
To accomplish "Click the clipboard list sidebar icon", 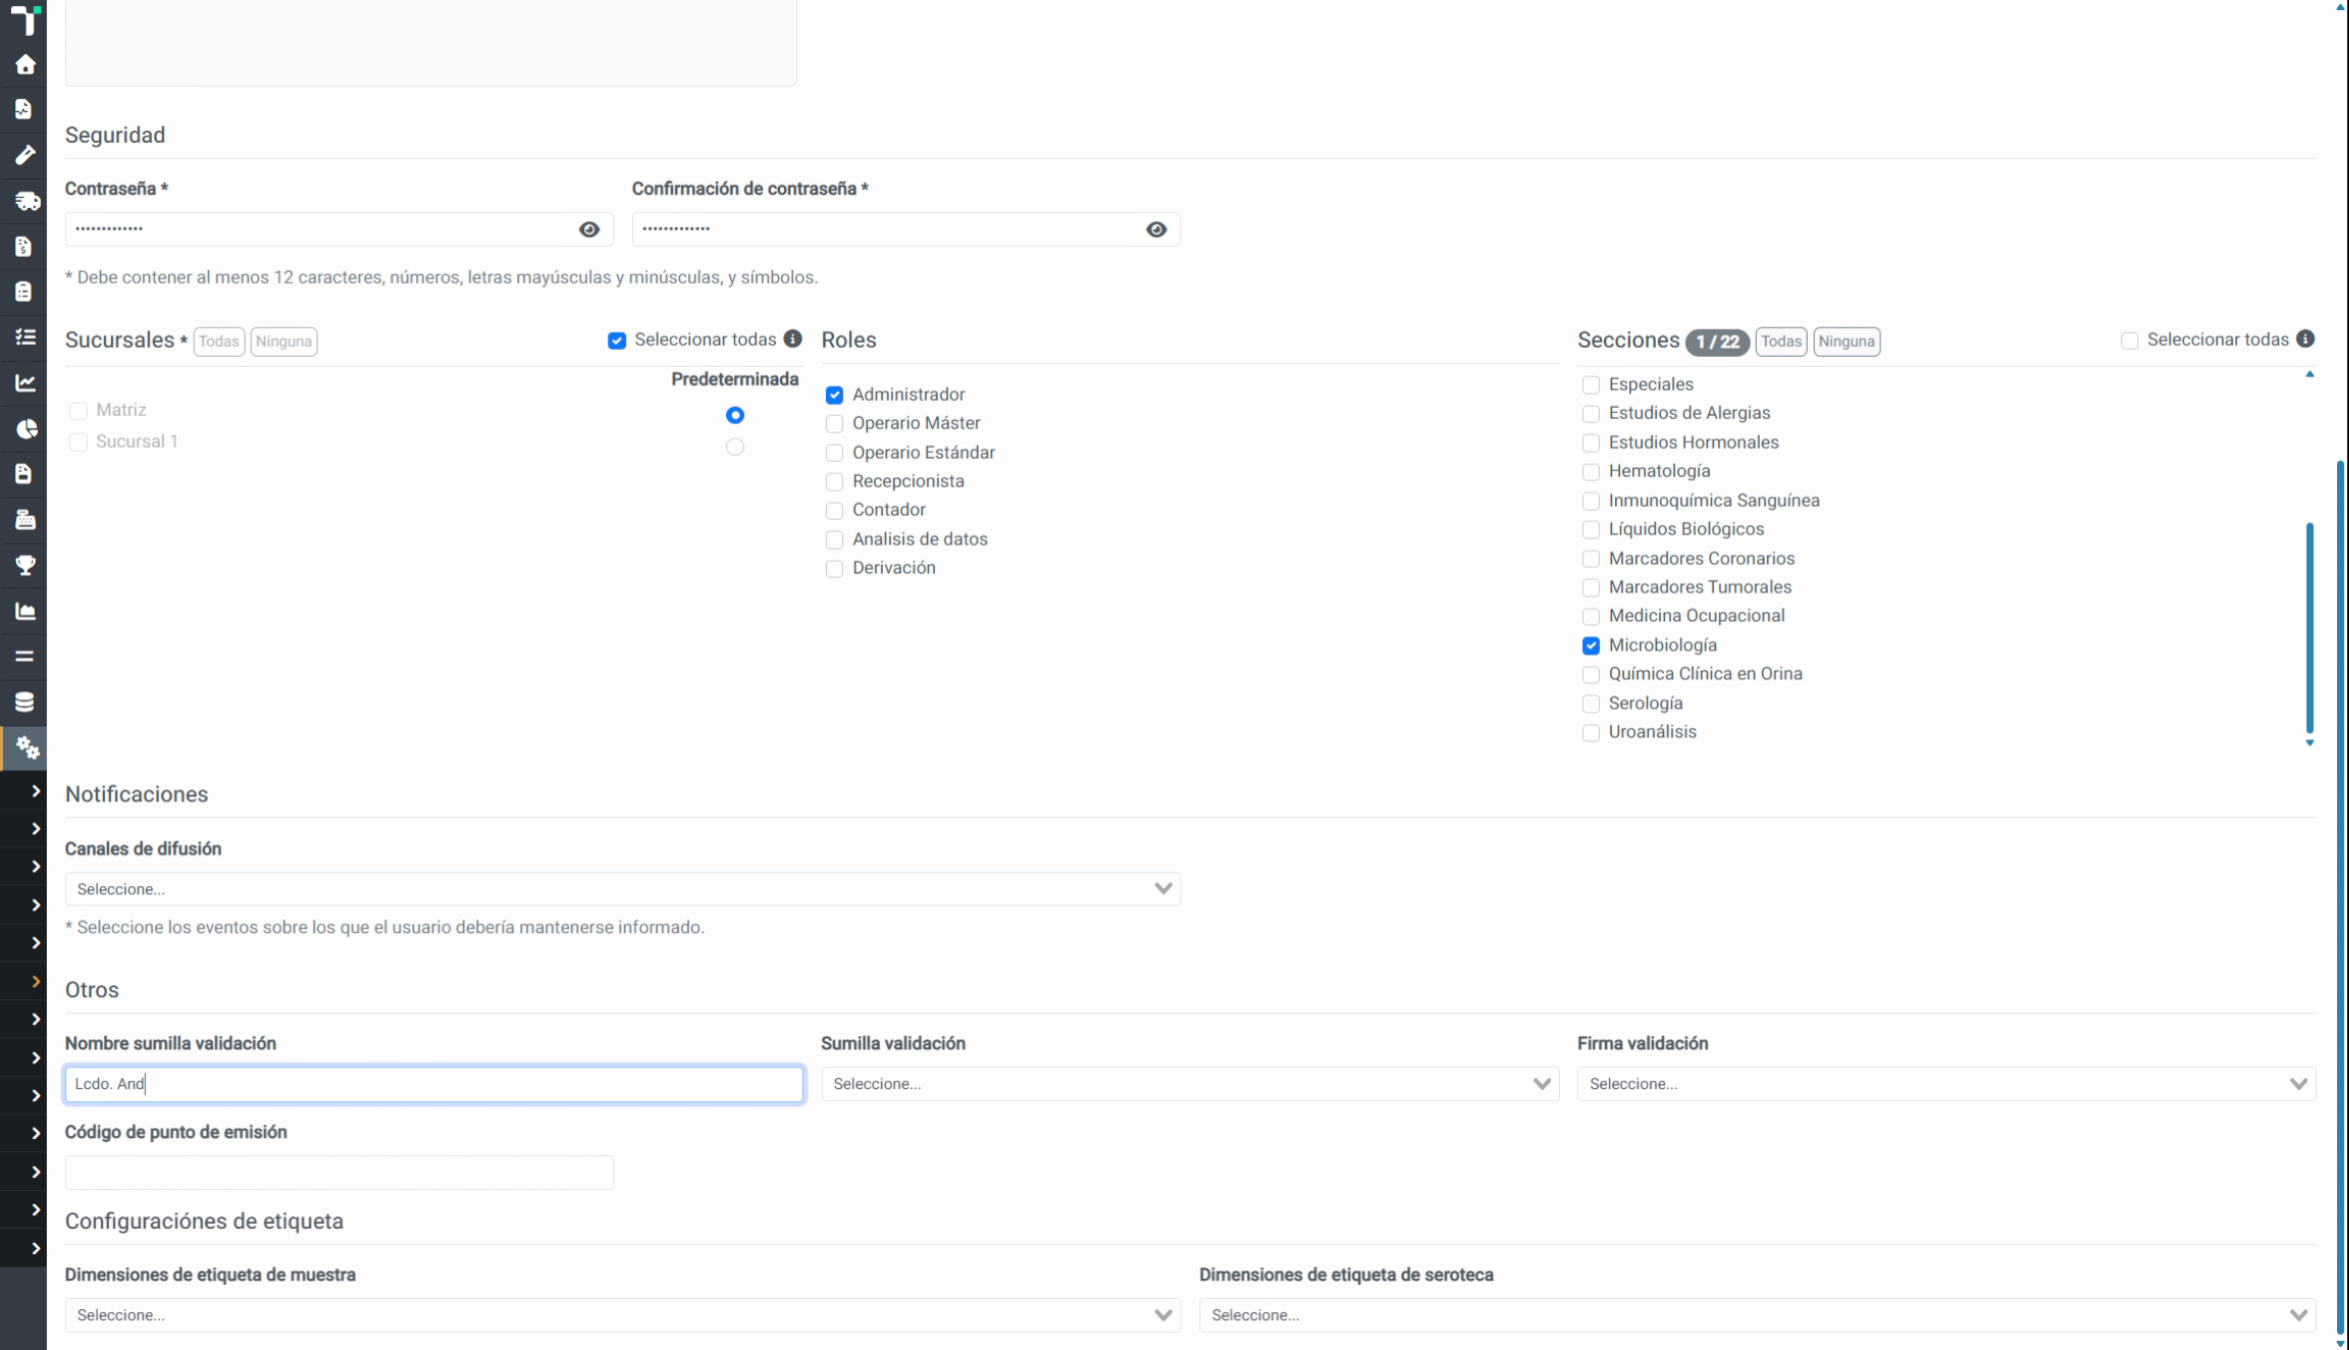I will coord(24,291).
